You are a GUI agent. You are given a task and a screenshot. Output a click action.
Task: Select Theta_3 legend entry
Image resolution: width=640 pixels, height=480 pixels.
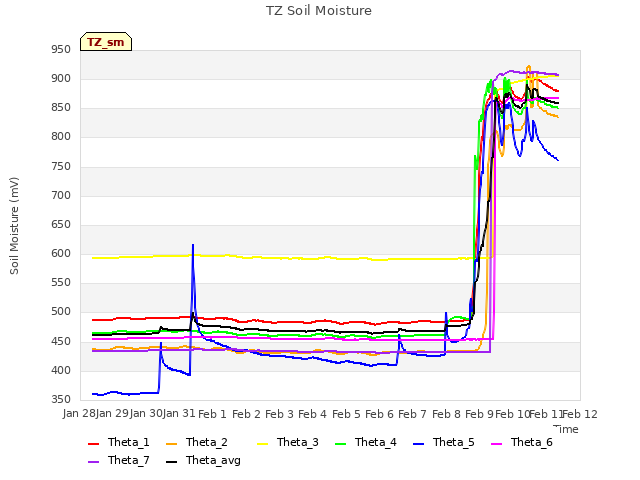pyautogui.click(x=288, y=442)
